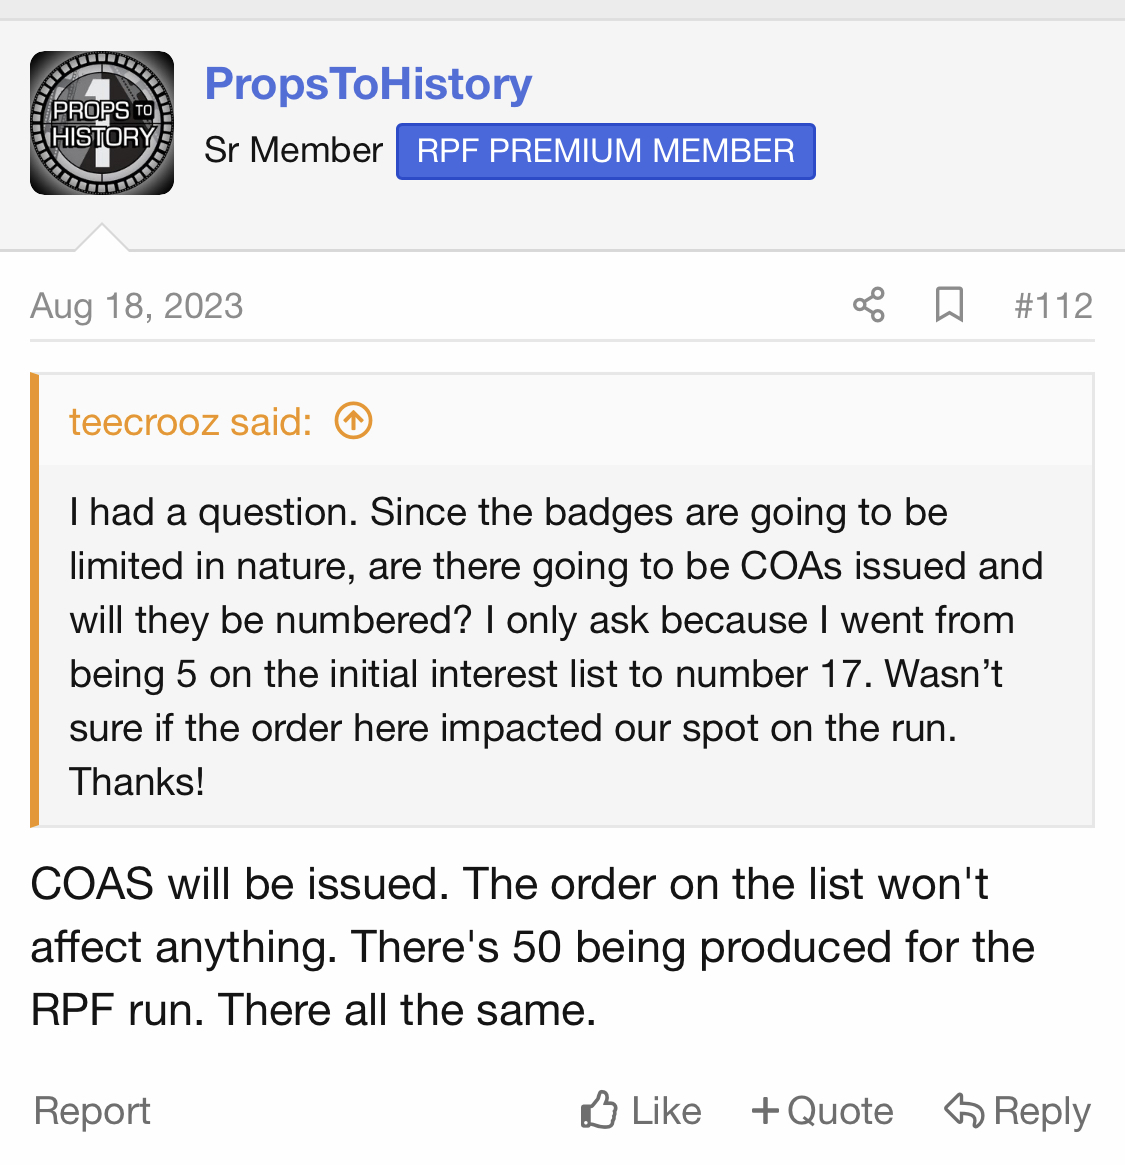Screen dimensions: 1125x1165
Task: Jump to teecrooz's original post via up-arrow icon
Action: click(x=353, y=421)
